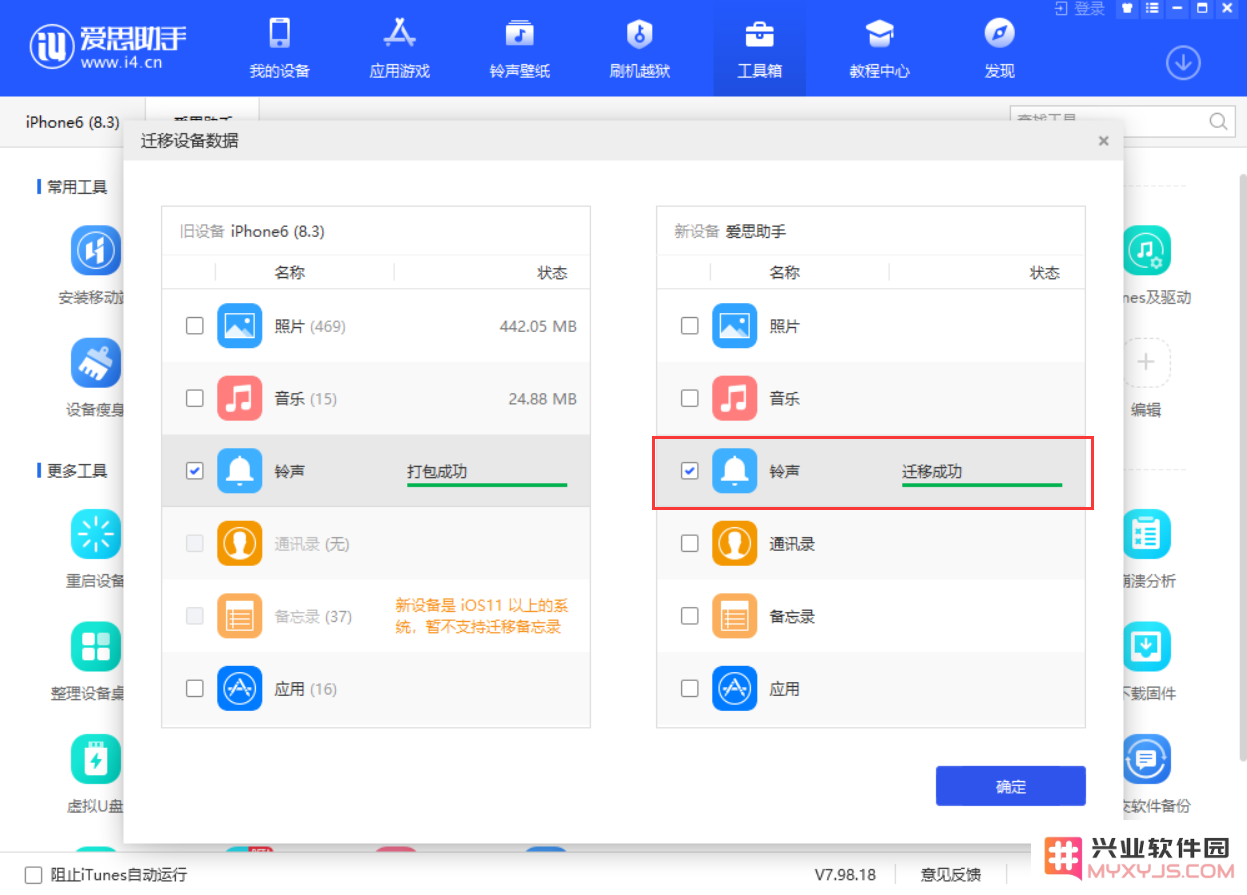Click old device 照片 photo icon
1247x895 pixels.
point(240,326)
